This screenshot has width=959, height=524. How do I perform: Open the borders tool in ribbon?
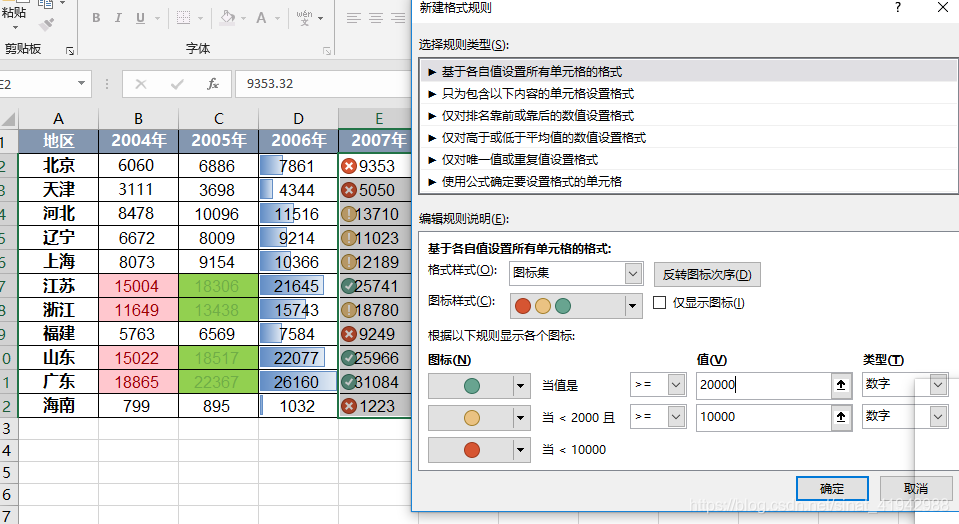(183, 18)
